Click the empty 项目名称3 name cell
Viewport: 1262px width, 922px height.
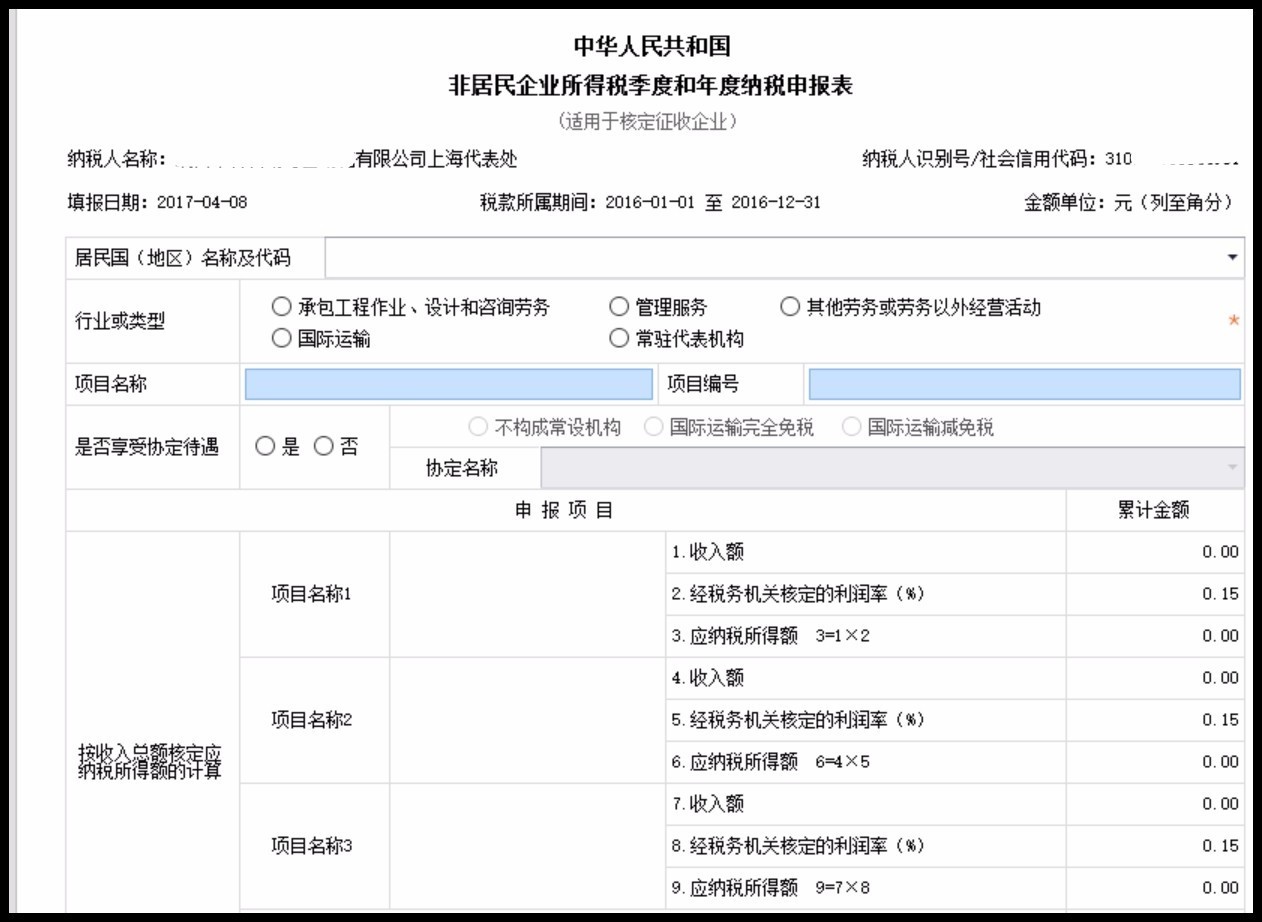527,846
